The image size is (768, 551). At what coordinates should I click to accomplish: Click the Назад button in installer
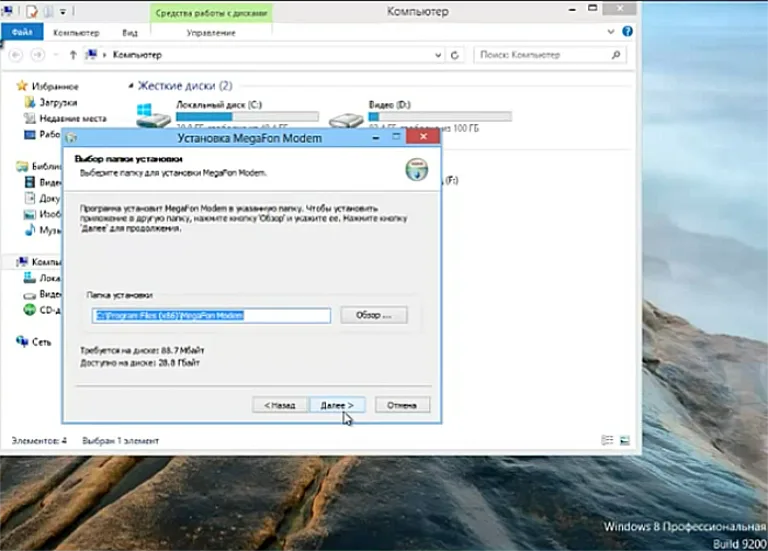pyautogui.click(x=280, y=405)
